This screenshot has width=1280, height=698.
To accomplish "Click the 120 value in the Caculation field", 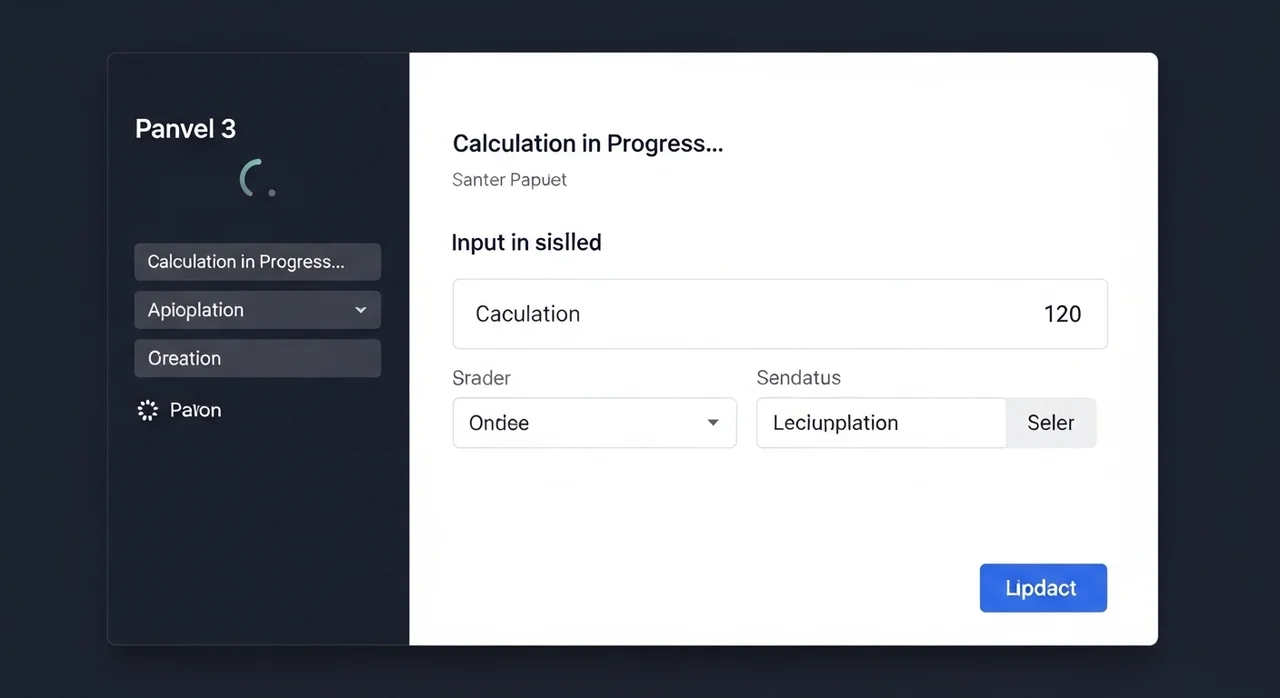I will pos(1062,314).
